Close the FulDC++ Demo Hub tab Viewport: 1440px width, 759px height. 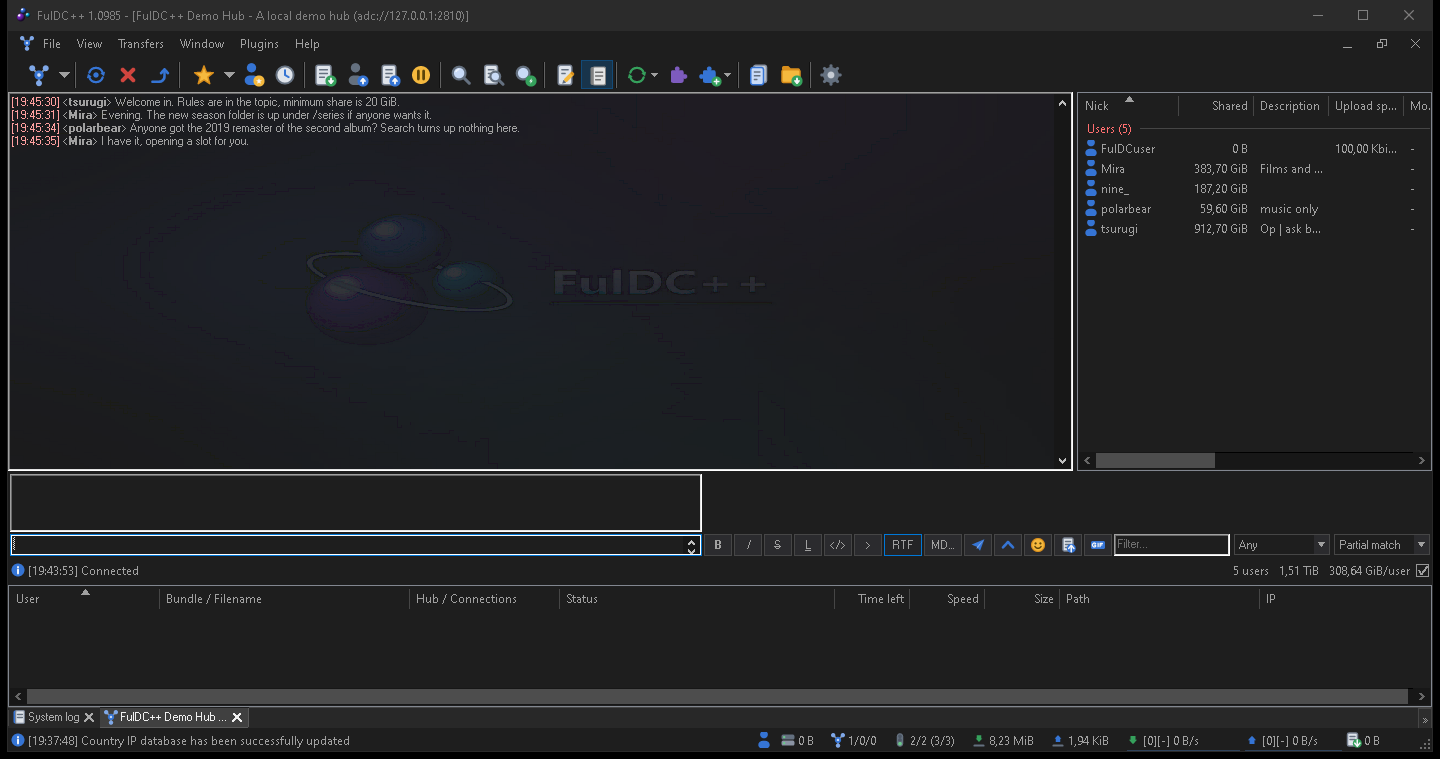click(237, 717)
